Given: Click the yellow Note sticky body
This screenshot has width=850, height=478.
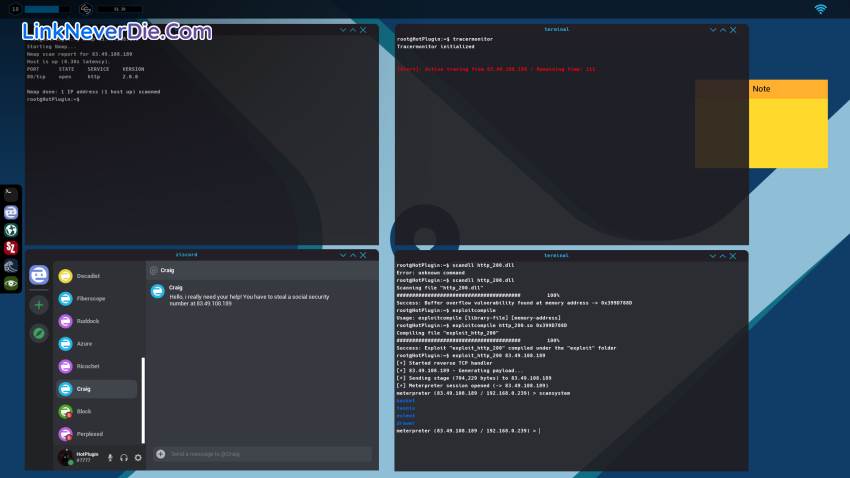Looking at the screenshot, I should pyautogui.click(x=788, y=132).
